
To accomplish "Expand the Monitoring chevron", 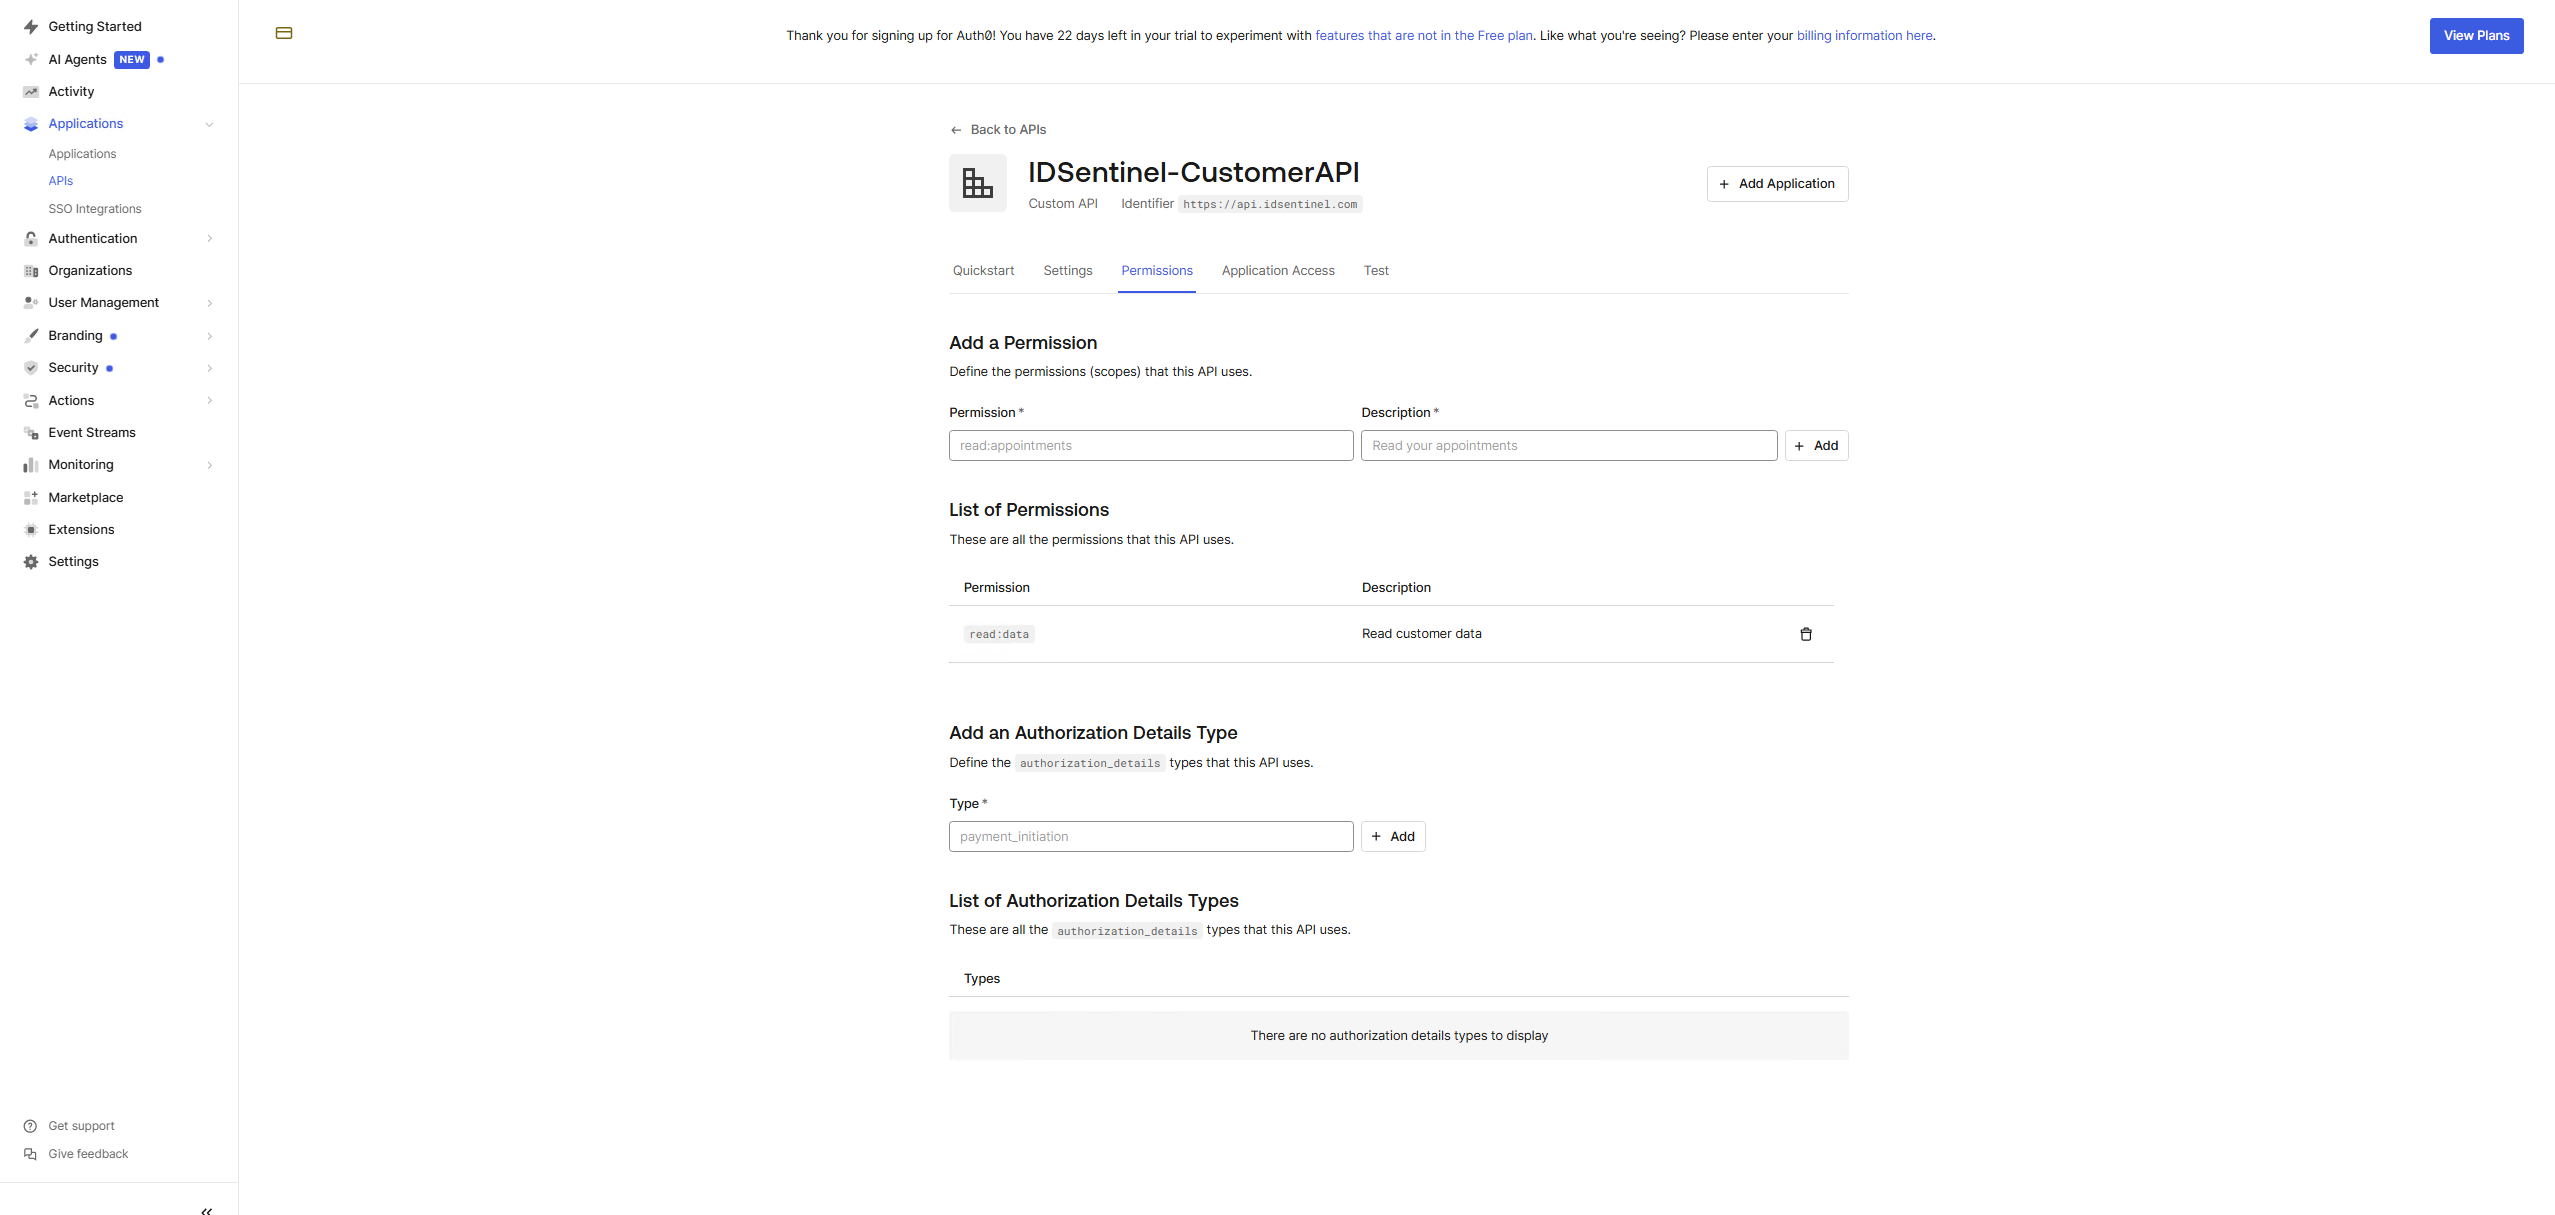I will tap(209, 465).
